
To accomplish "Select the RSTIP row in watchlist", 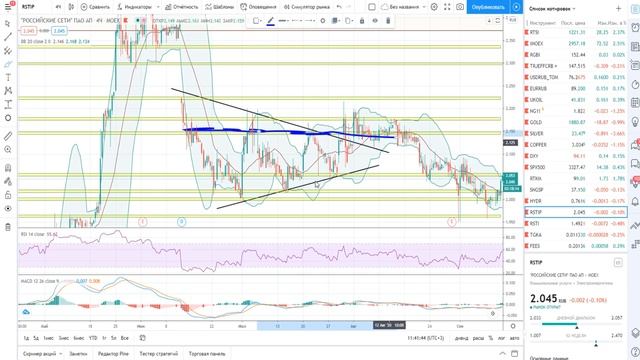I will (576, 212).
